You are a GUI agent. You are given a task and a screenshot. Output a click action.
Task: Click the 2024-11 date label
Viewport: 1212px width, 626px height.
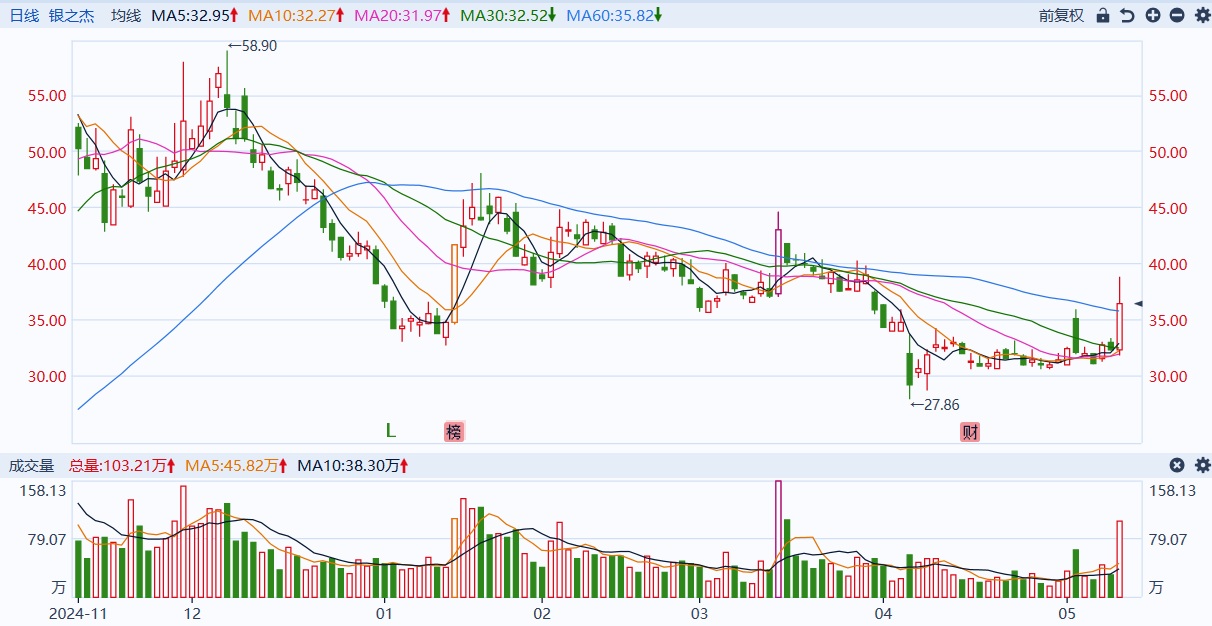point(78,613)
